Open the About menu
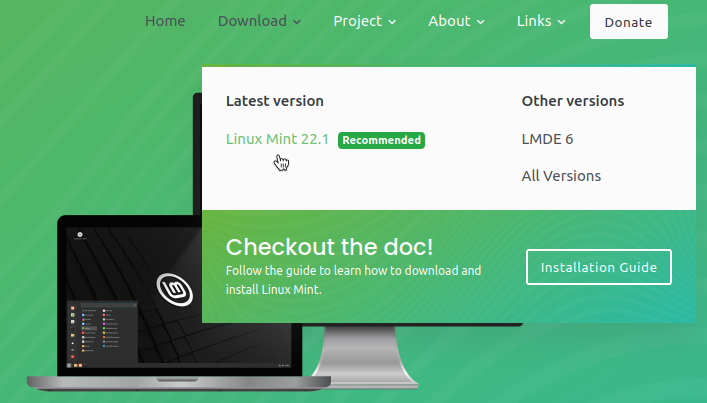Image resolution: width=707 pixels, height=403 pixels. tap(456, 21)
